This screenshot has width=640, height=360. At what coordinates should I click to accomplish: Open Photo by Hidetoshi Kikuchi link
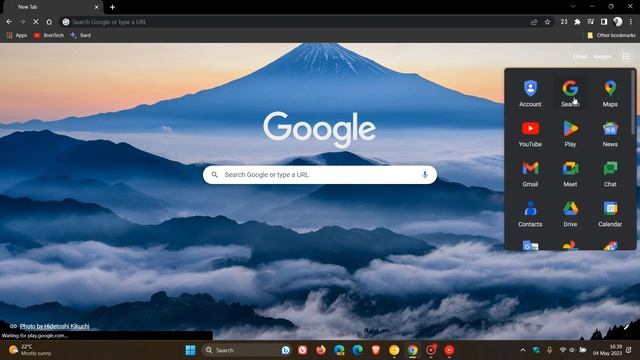coord(54,326)
